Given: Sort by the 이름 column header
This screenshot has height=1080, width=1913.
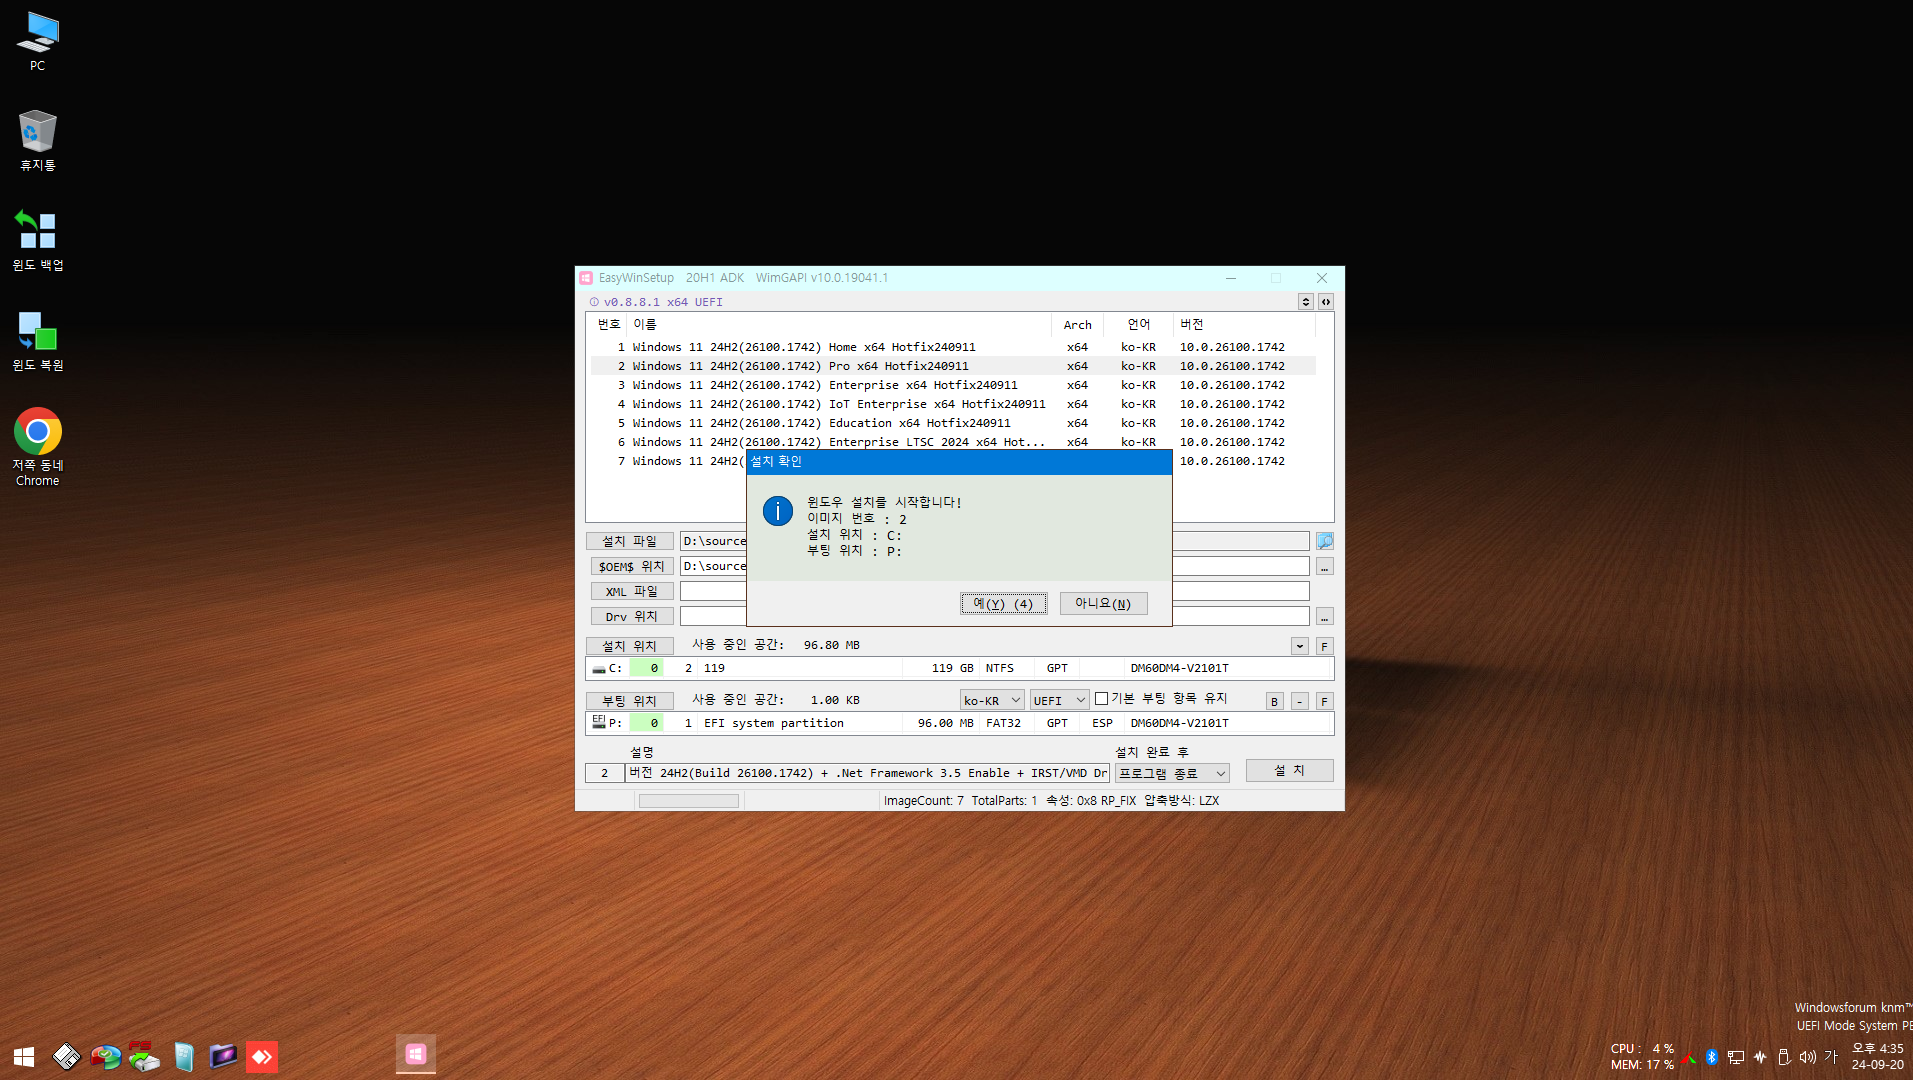Looking at the screenshot, I should [838, 324].
